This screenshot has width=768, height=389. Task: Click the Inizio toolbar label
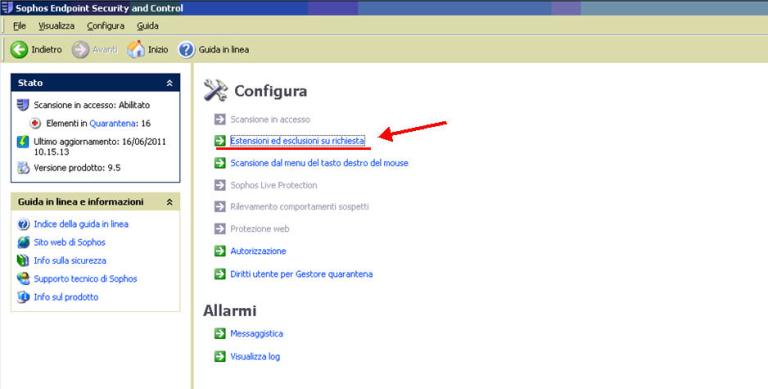point(158,49)
